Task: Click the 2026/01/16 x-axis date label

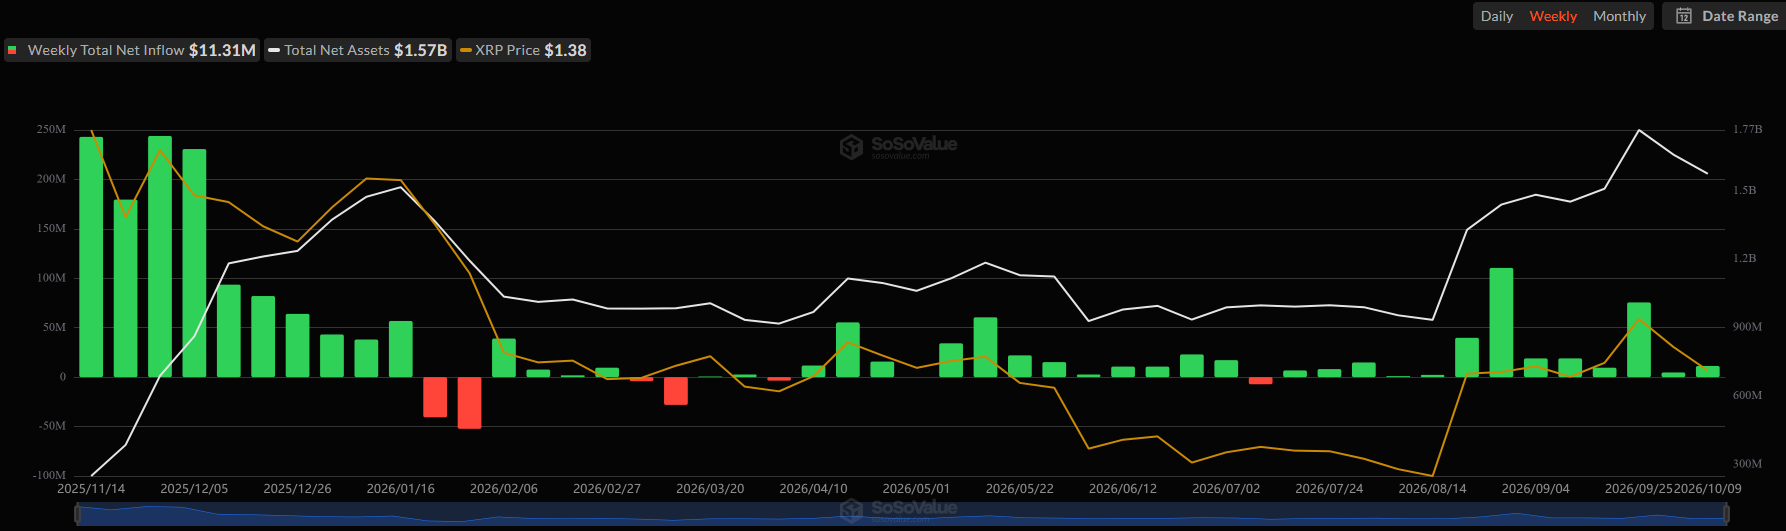Action: (x=400, y=489)
